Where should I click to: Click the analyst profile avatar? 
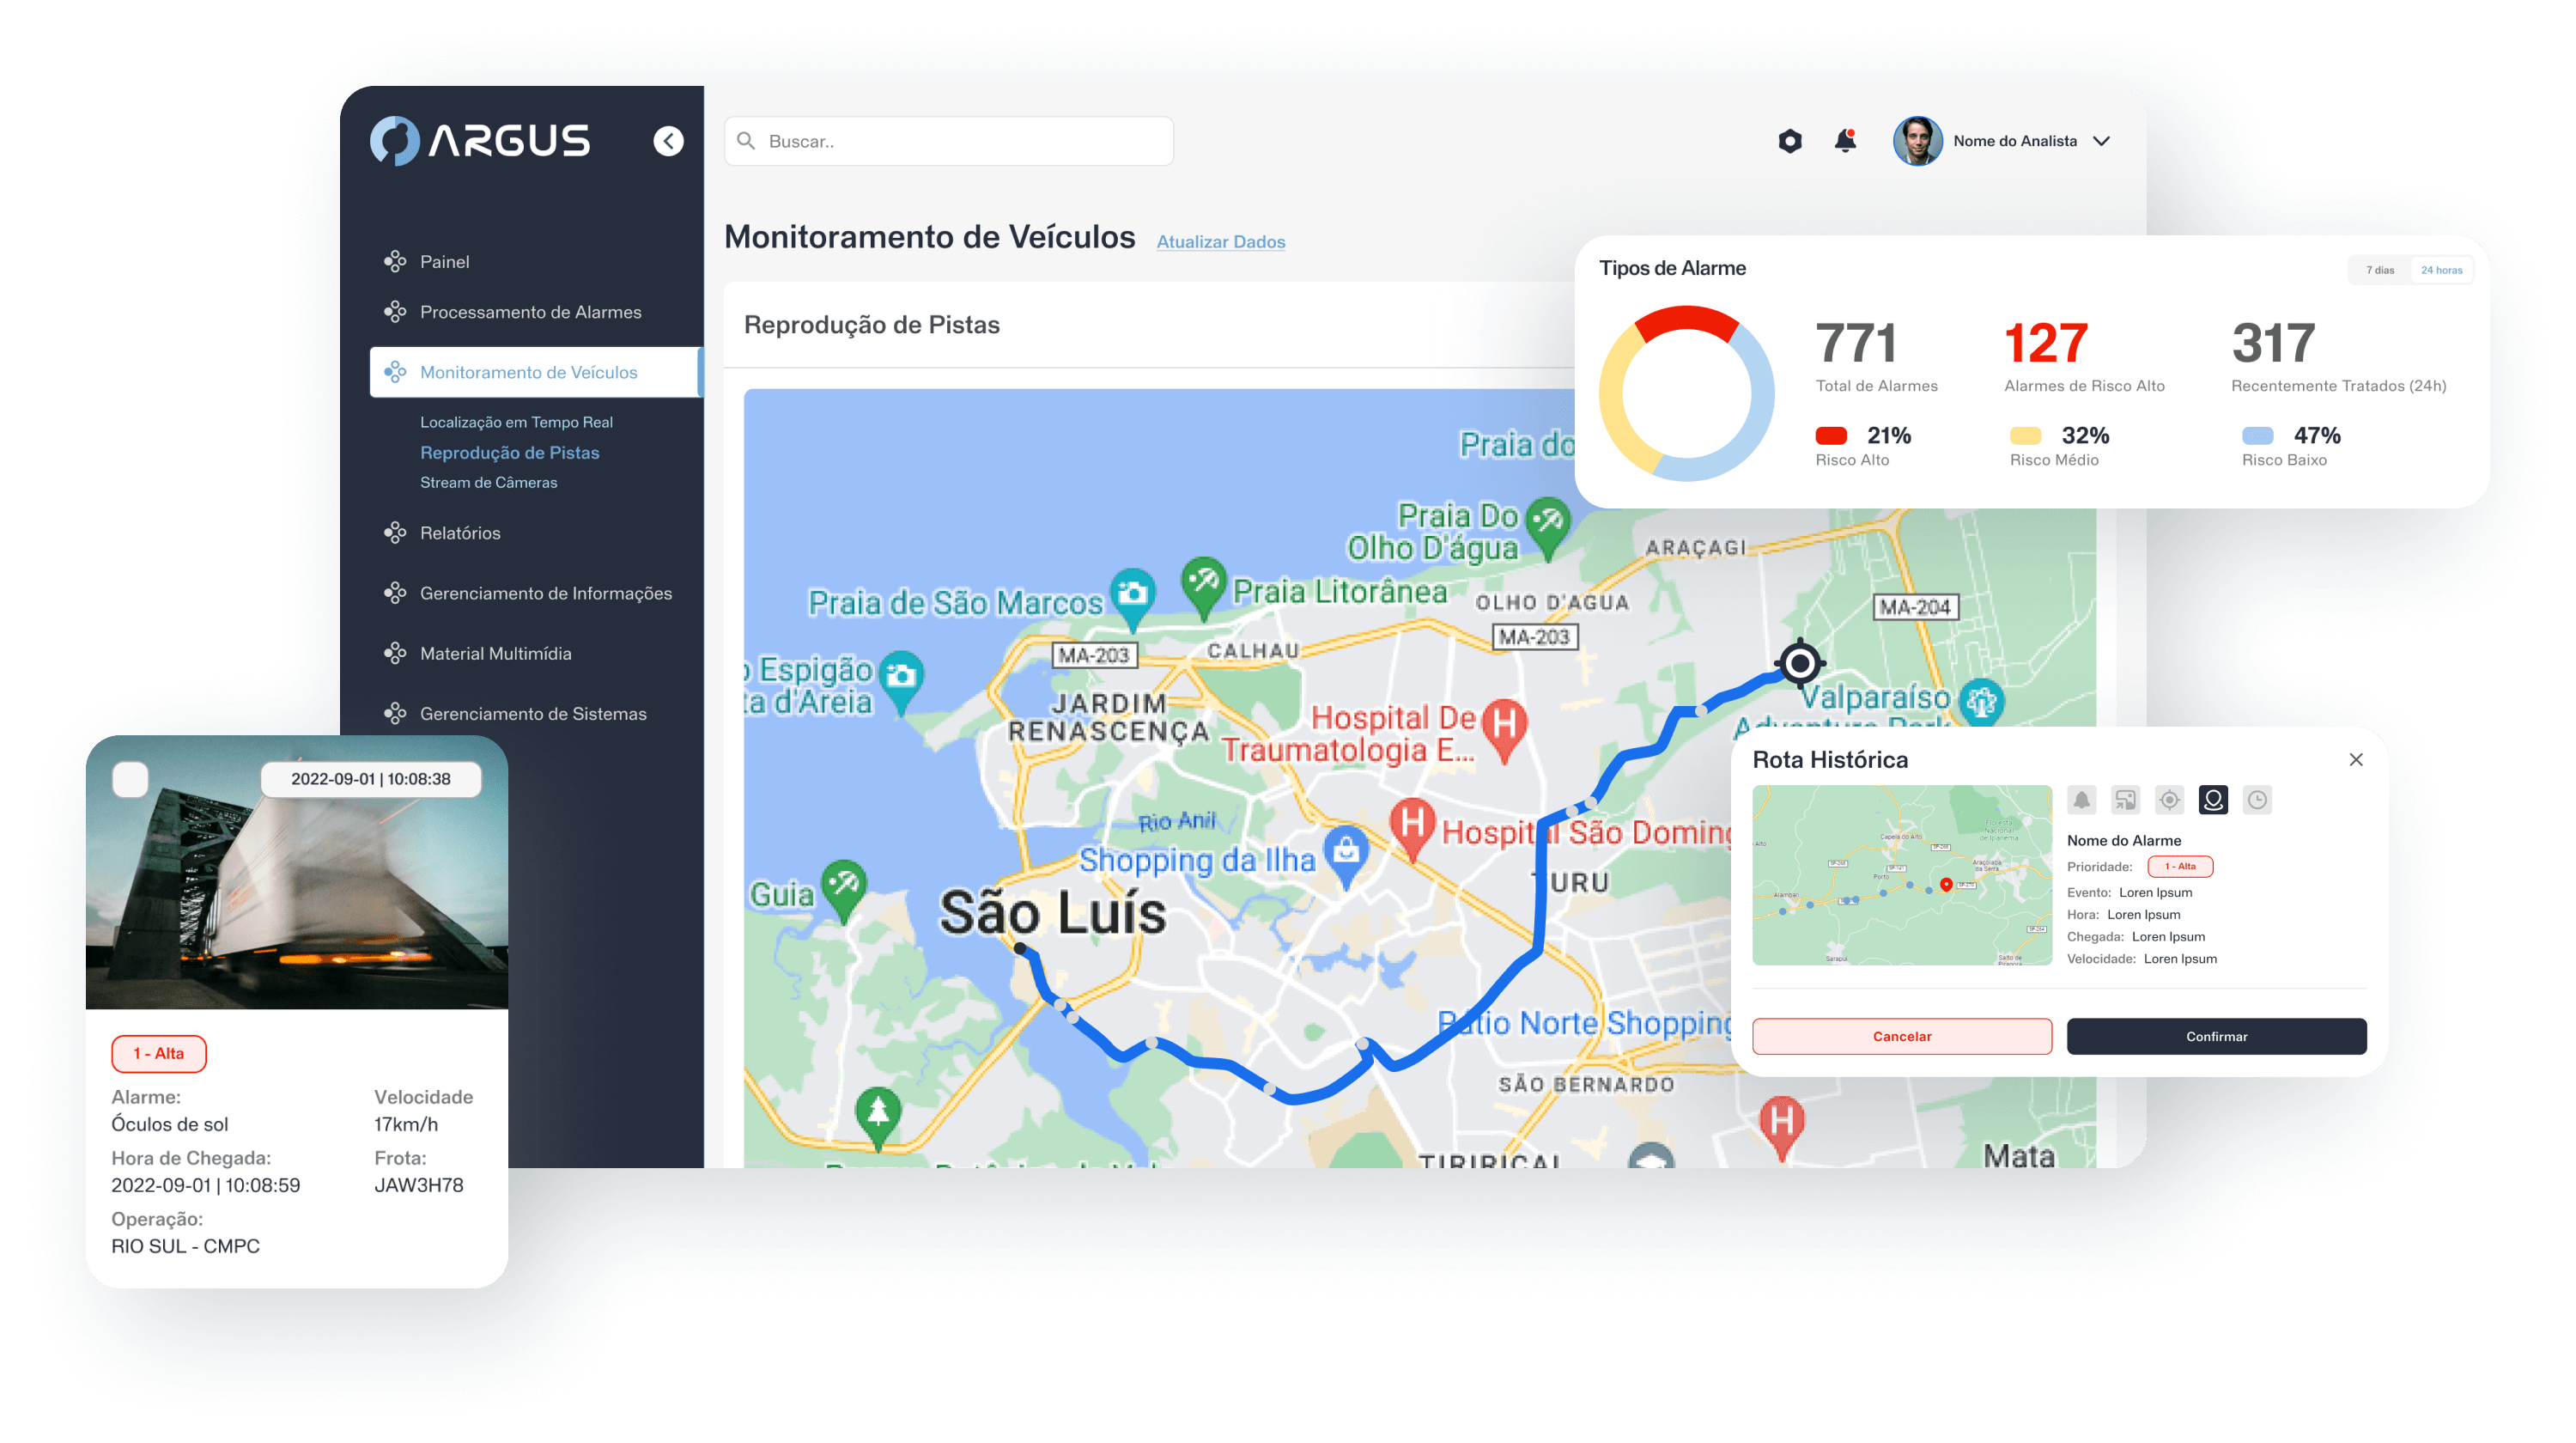1917,141
